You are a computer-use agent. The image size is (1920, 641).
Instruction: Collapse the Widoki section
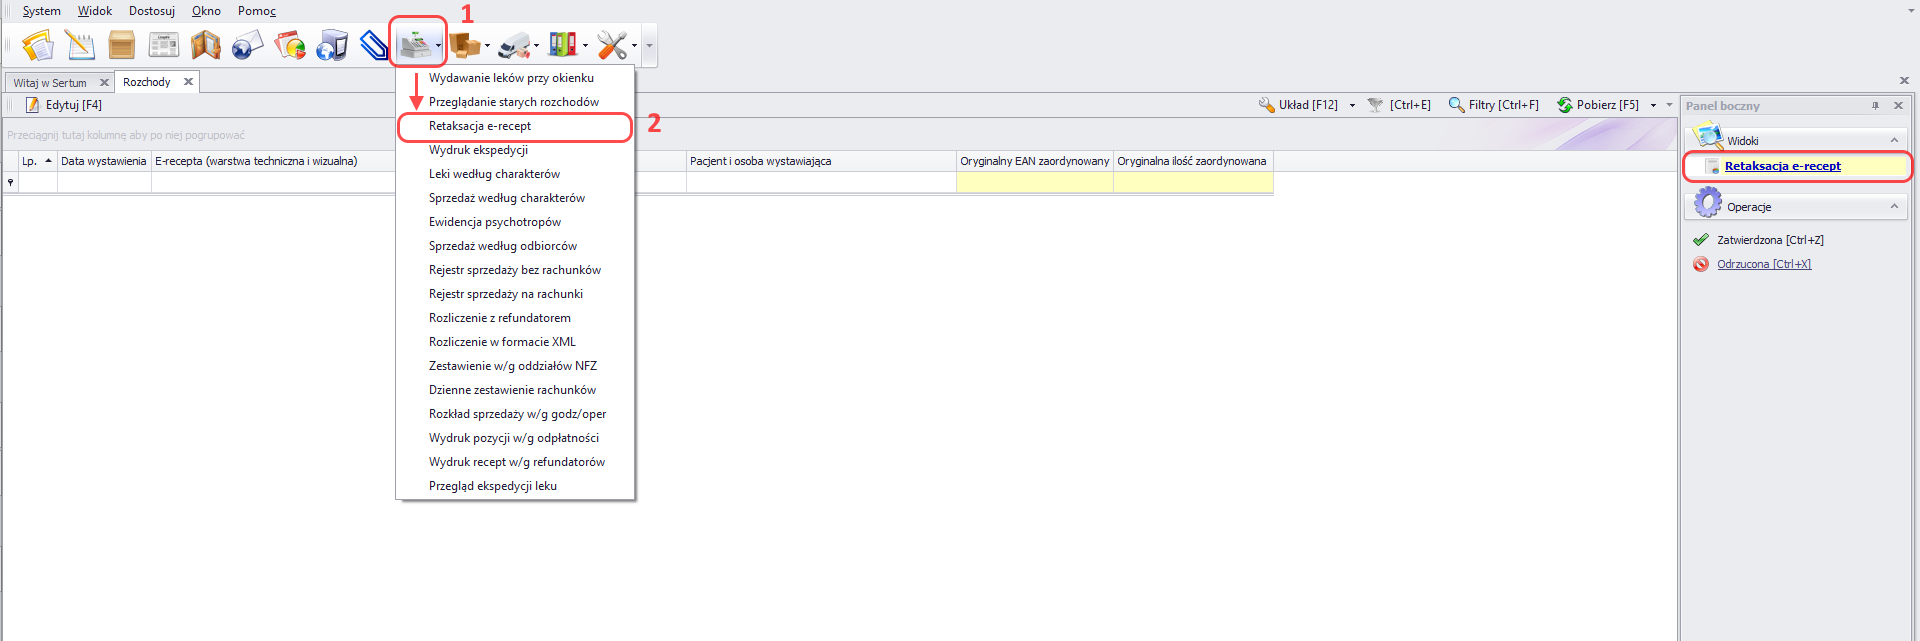[1894, 140]
